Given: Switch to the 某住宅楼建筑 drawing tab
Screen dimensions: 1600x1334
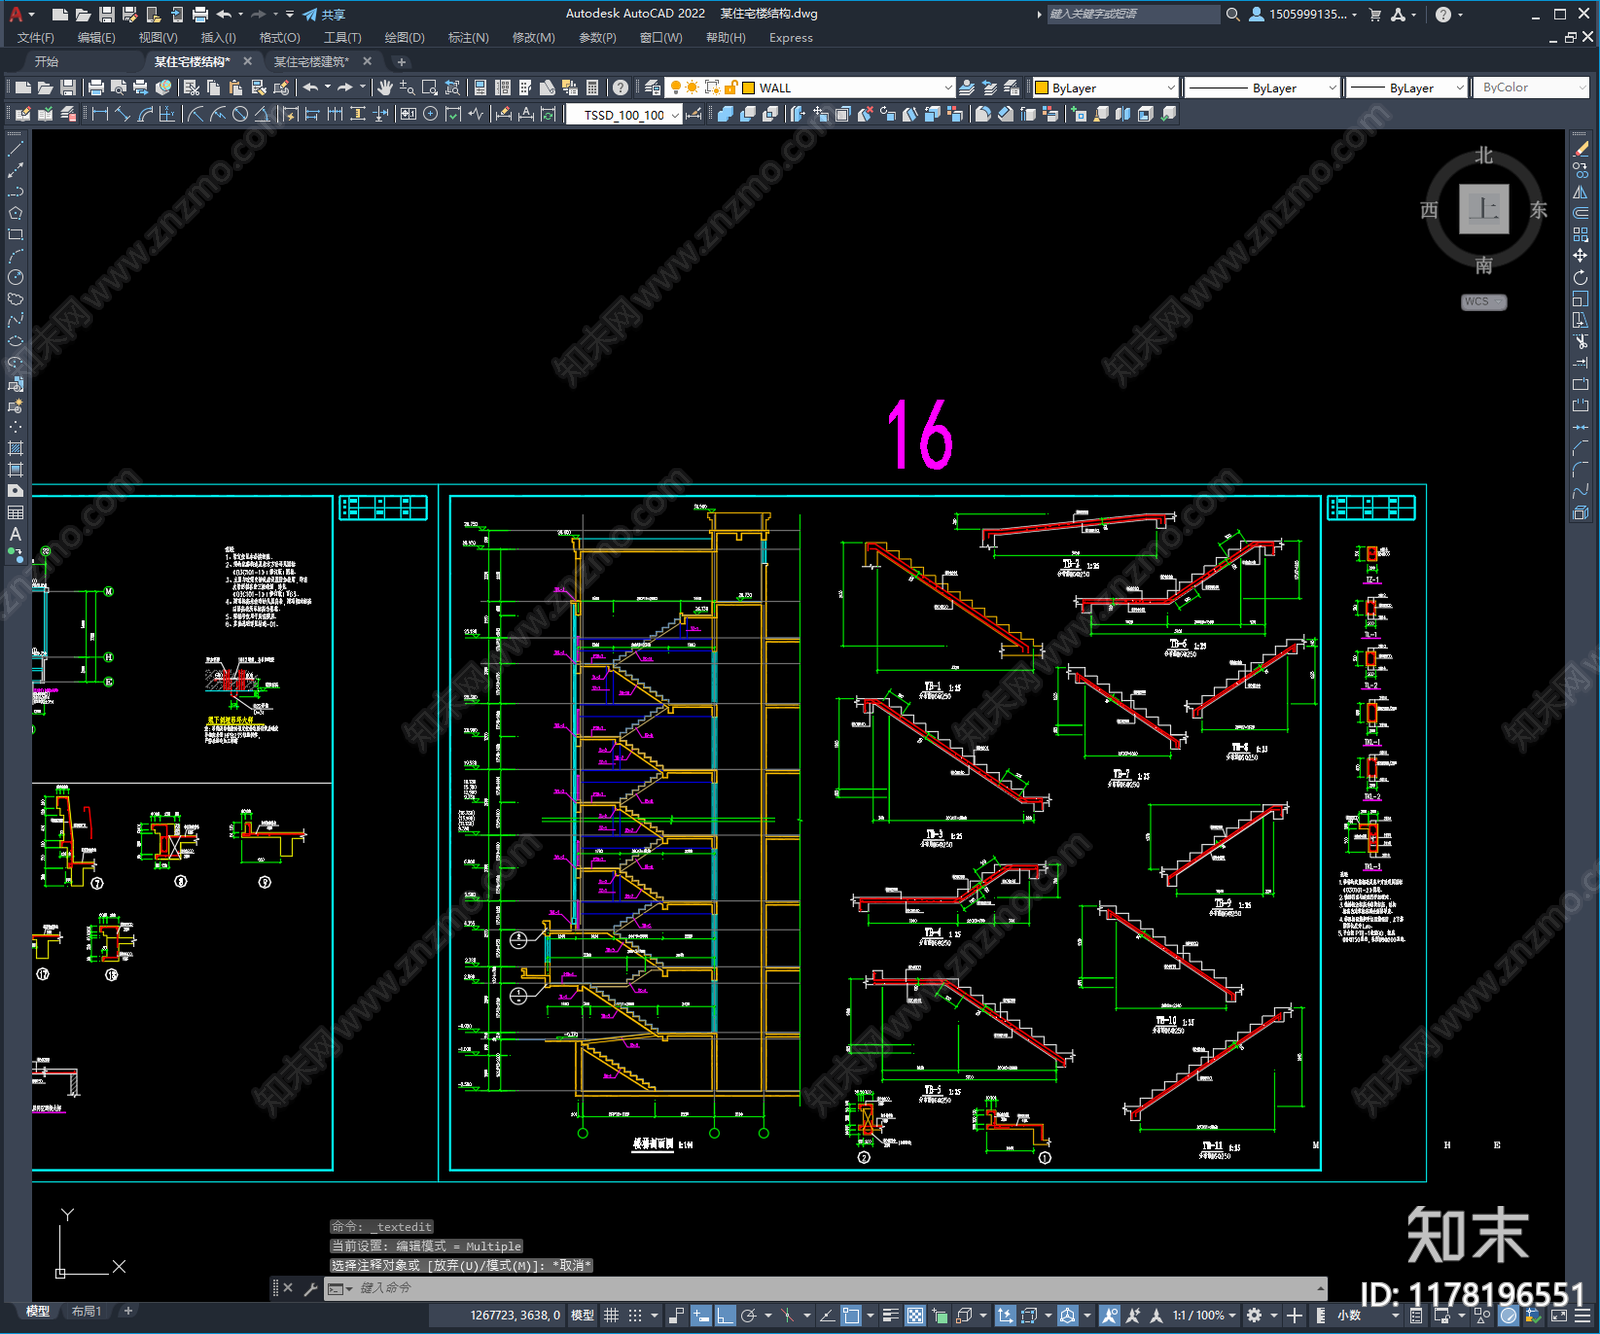Looking at the screenshot, I should point(311,62).
